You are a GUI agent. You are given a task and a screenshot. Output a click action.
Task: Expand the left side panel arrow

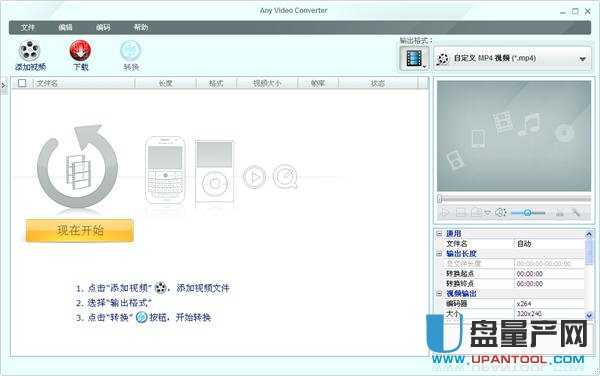point(3,86)
